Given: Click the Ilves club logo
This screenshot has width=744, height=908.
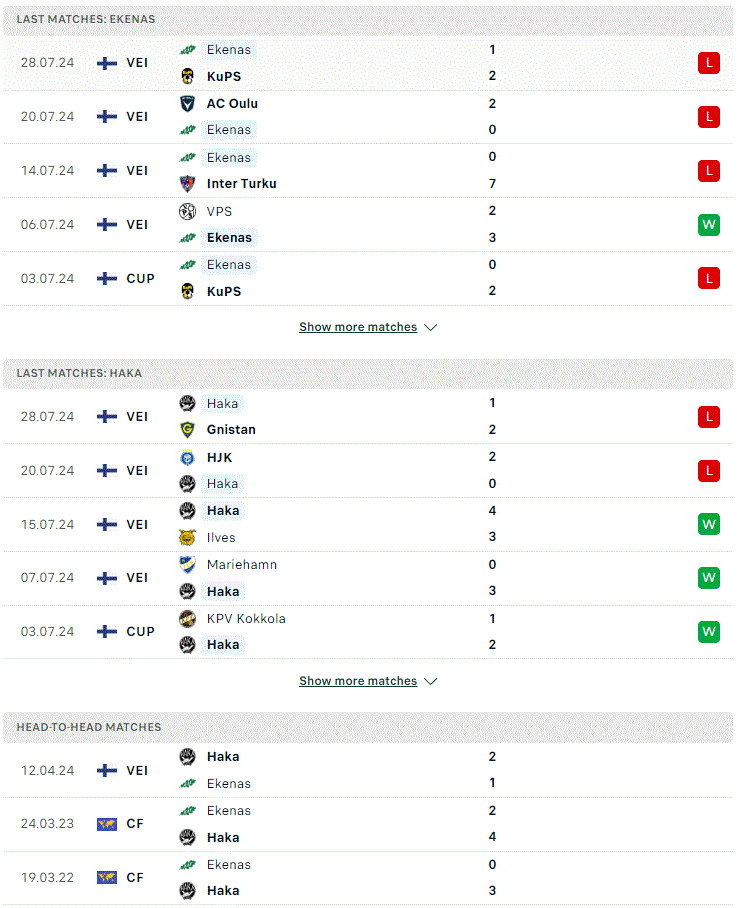Looking at the screenshot, I should point(187,537).
